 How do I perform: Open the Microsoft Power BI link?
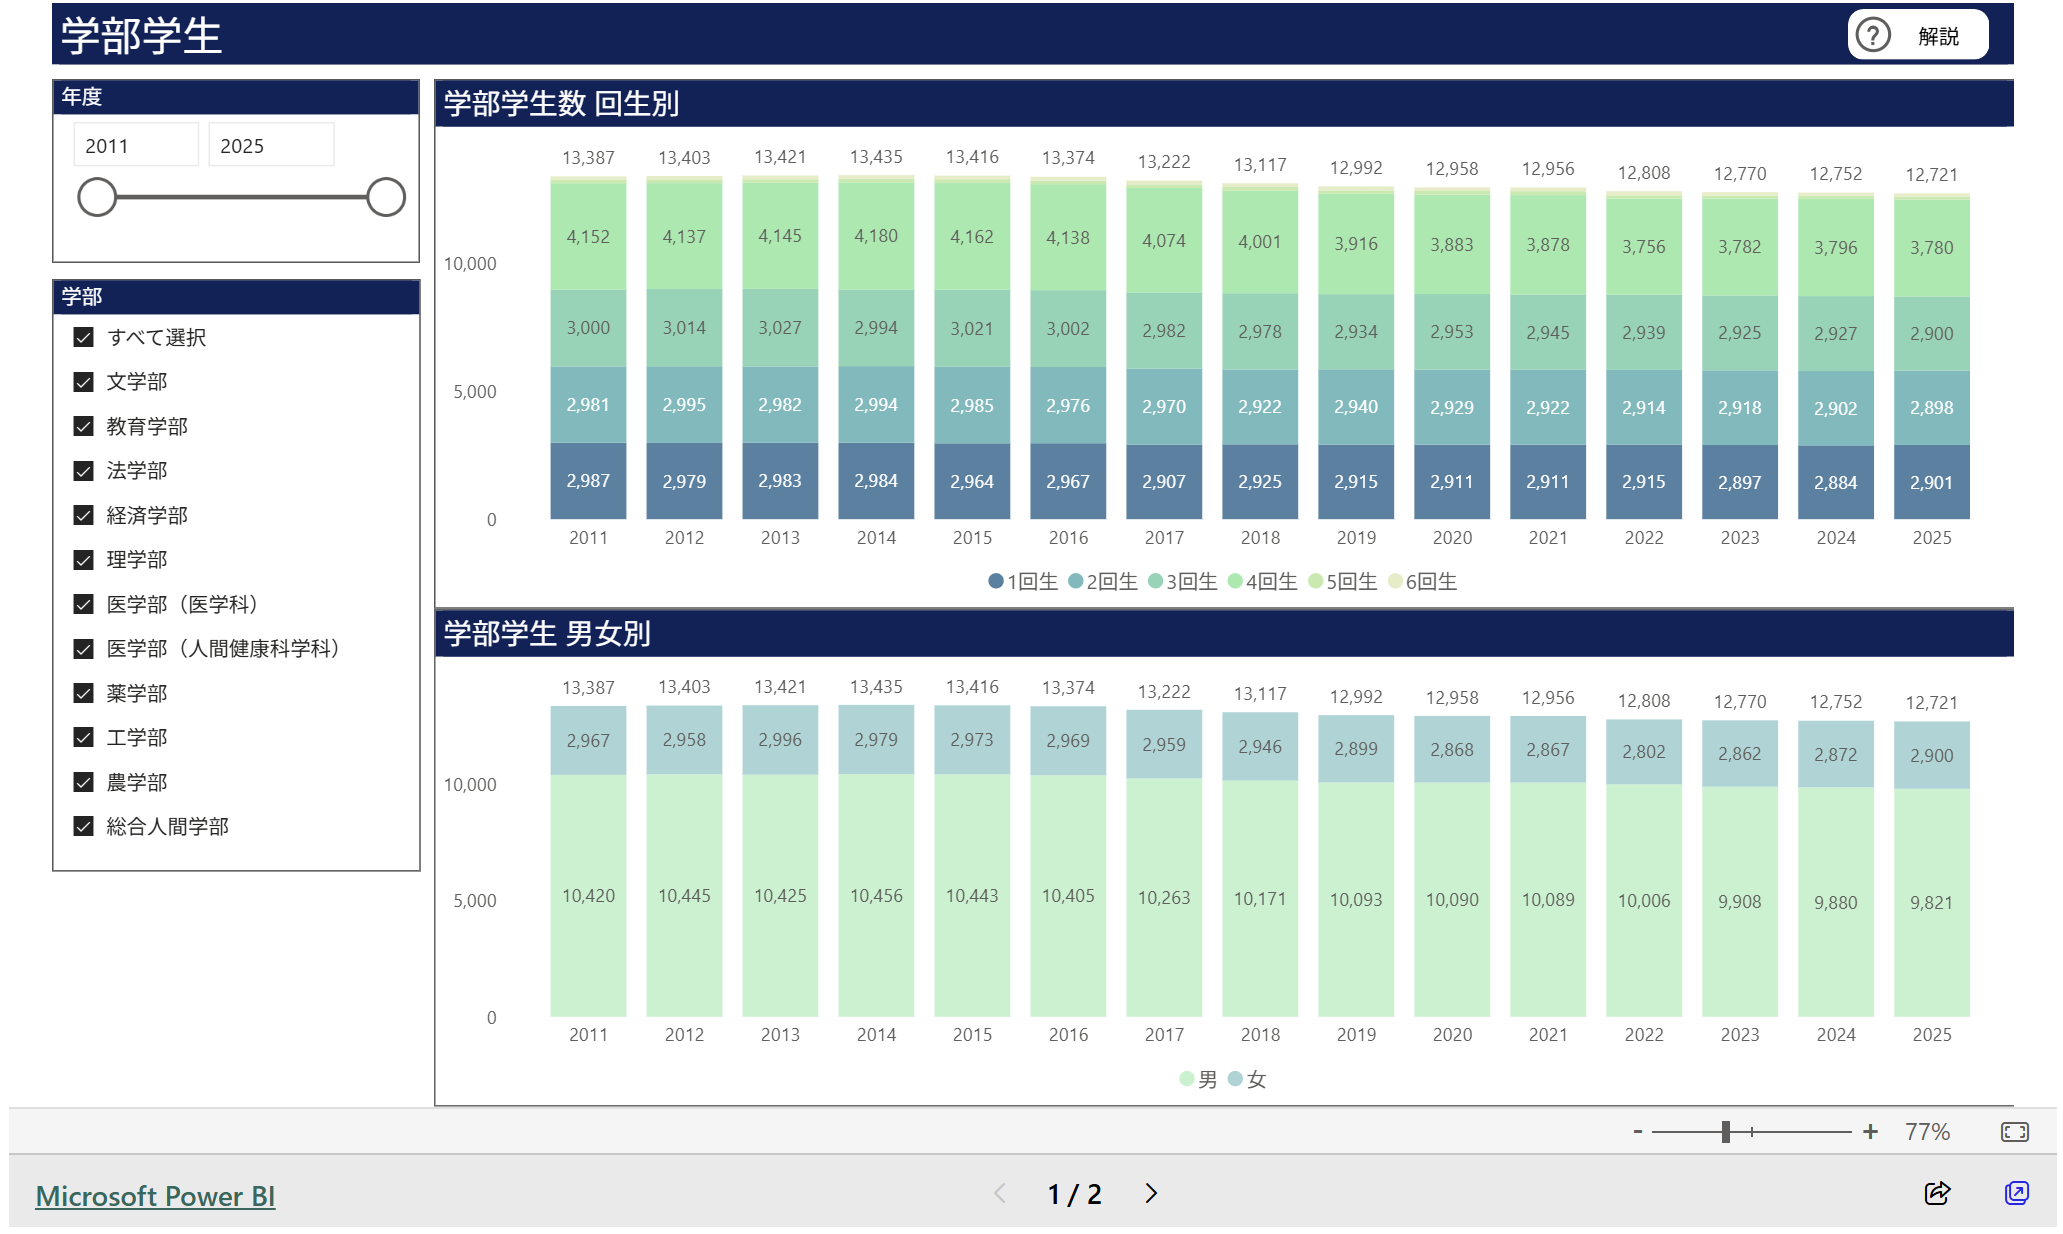[155, 1193]
